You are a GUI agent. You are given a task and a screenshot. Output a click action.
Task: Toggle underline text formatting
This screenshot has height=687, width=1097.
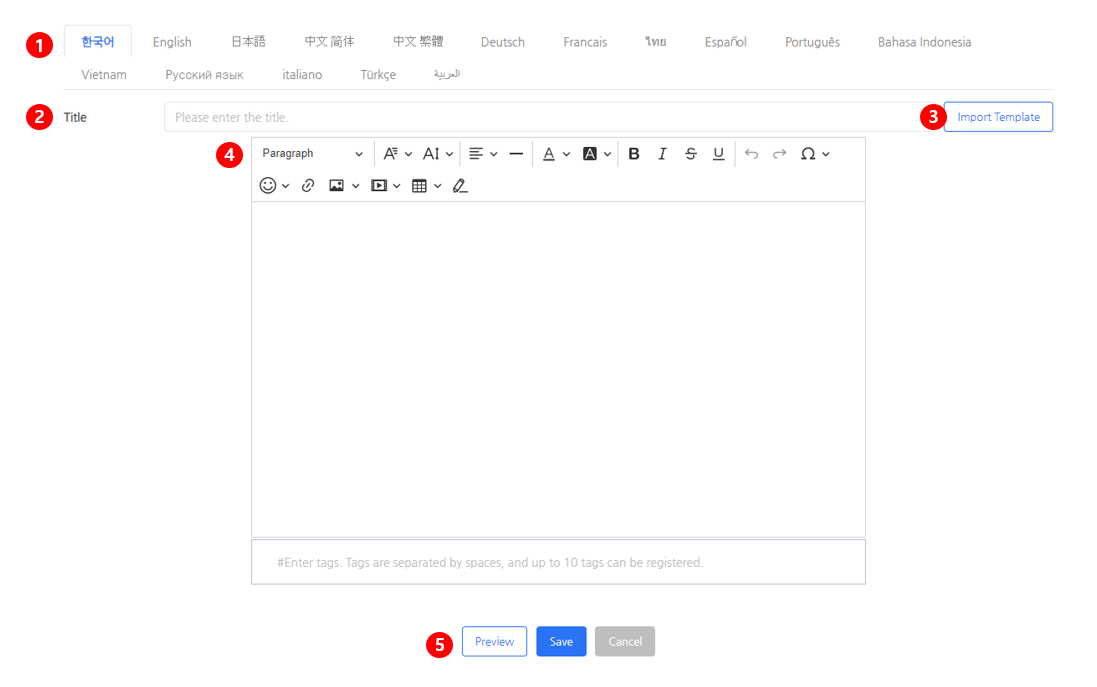click(718, 154)
